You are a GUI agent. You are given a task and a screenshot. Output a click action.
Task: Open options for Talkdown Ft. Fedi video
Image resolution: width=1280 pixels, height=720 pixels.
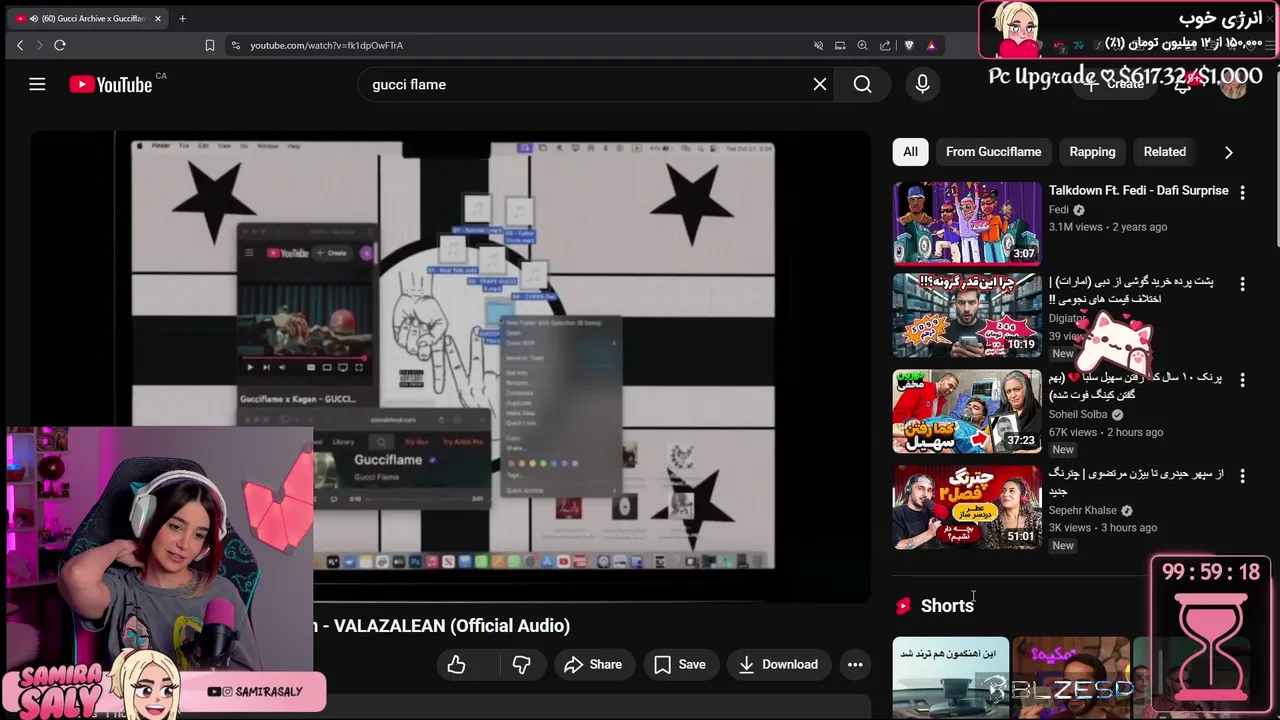pyautogui.click(x=1242, y=192)
